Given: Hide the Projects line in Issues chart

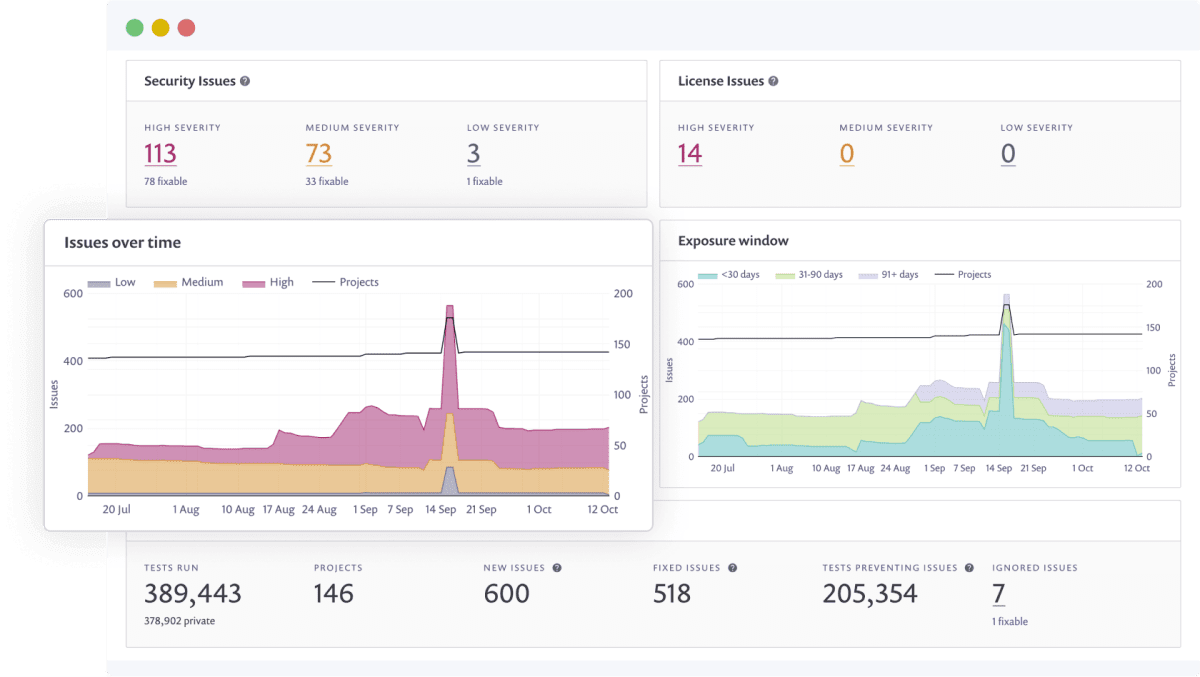Looking at the screenshot, I should tap(346, 282).
